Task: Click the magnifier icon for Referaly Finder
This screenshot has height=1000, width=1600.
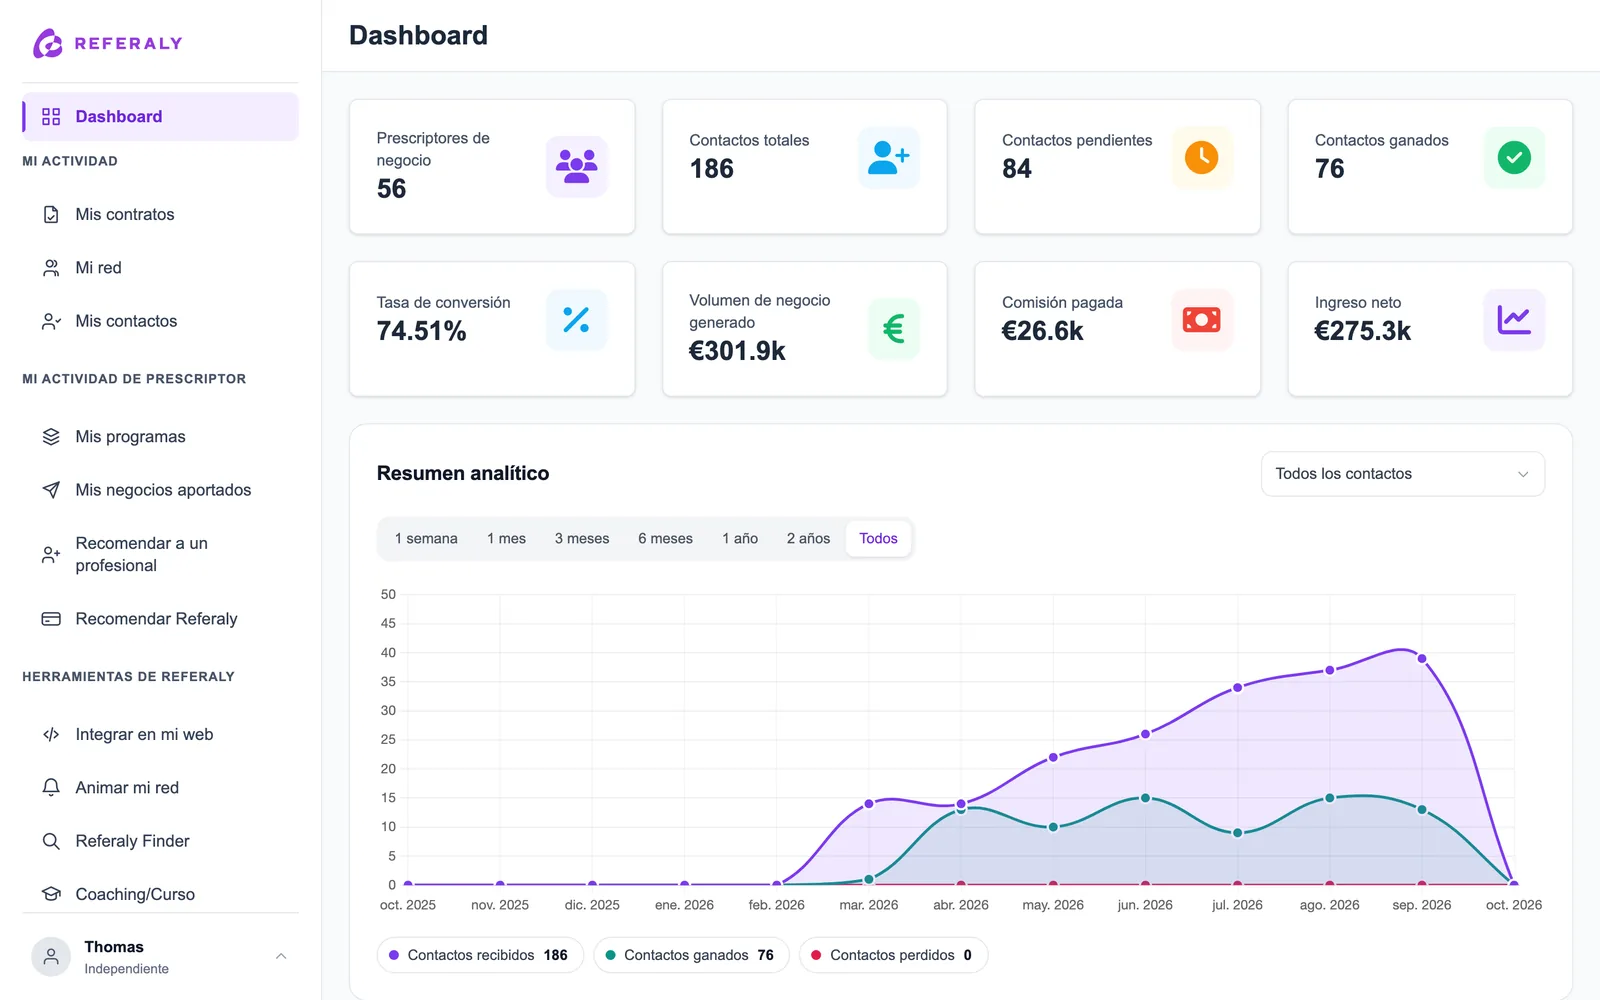Action: 51,841
